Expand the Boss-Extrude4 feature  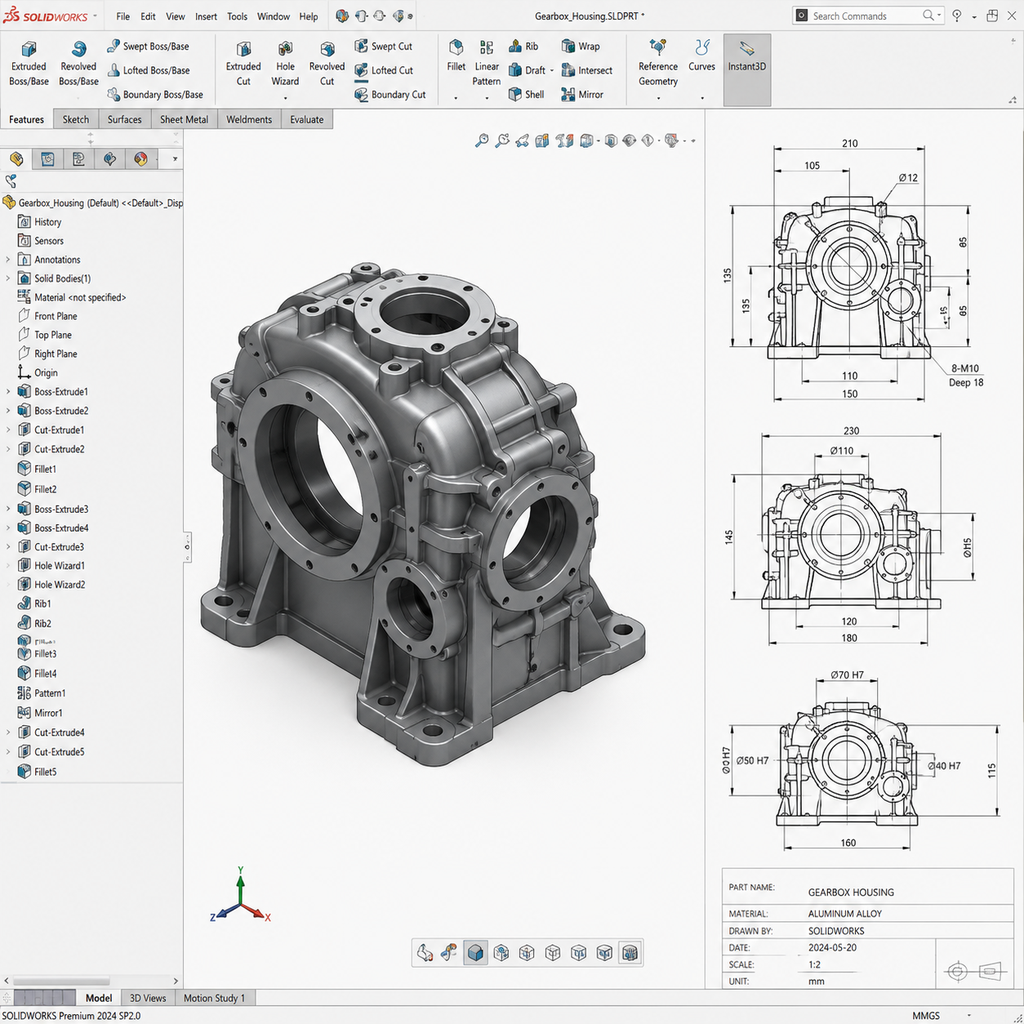click(x=7, y=528)
